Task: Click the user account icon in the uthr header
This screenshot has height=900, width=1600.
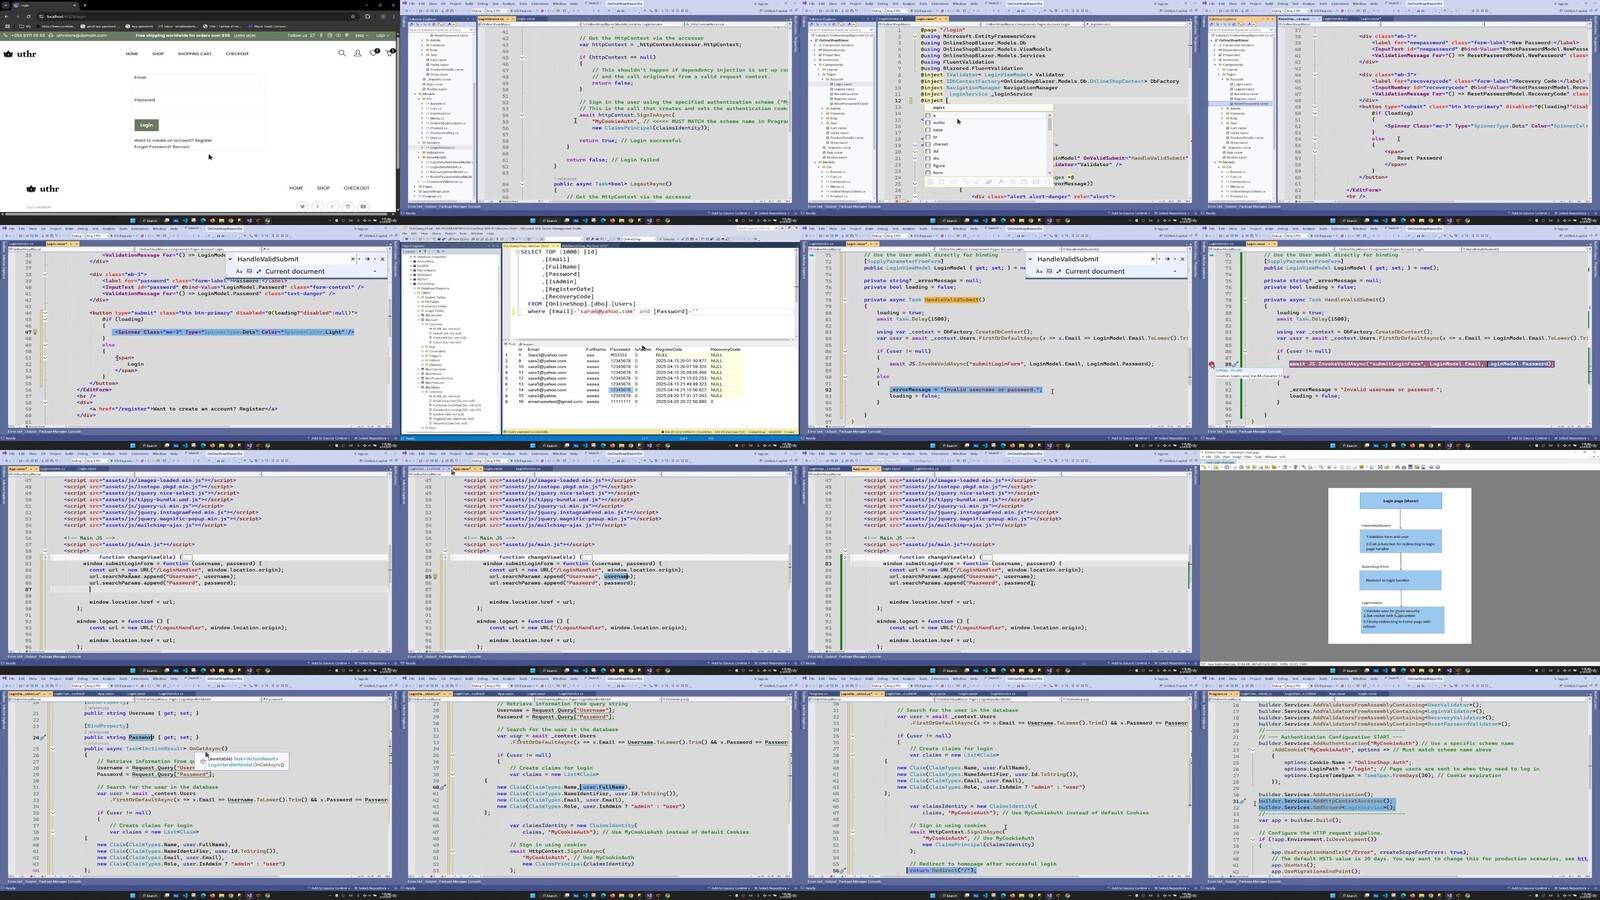Action: [x=357, y=53]
